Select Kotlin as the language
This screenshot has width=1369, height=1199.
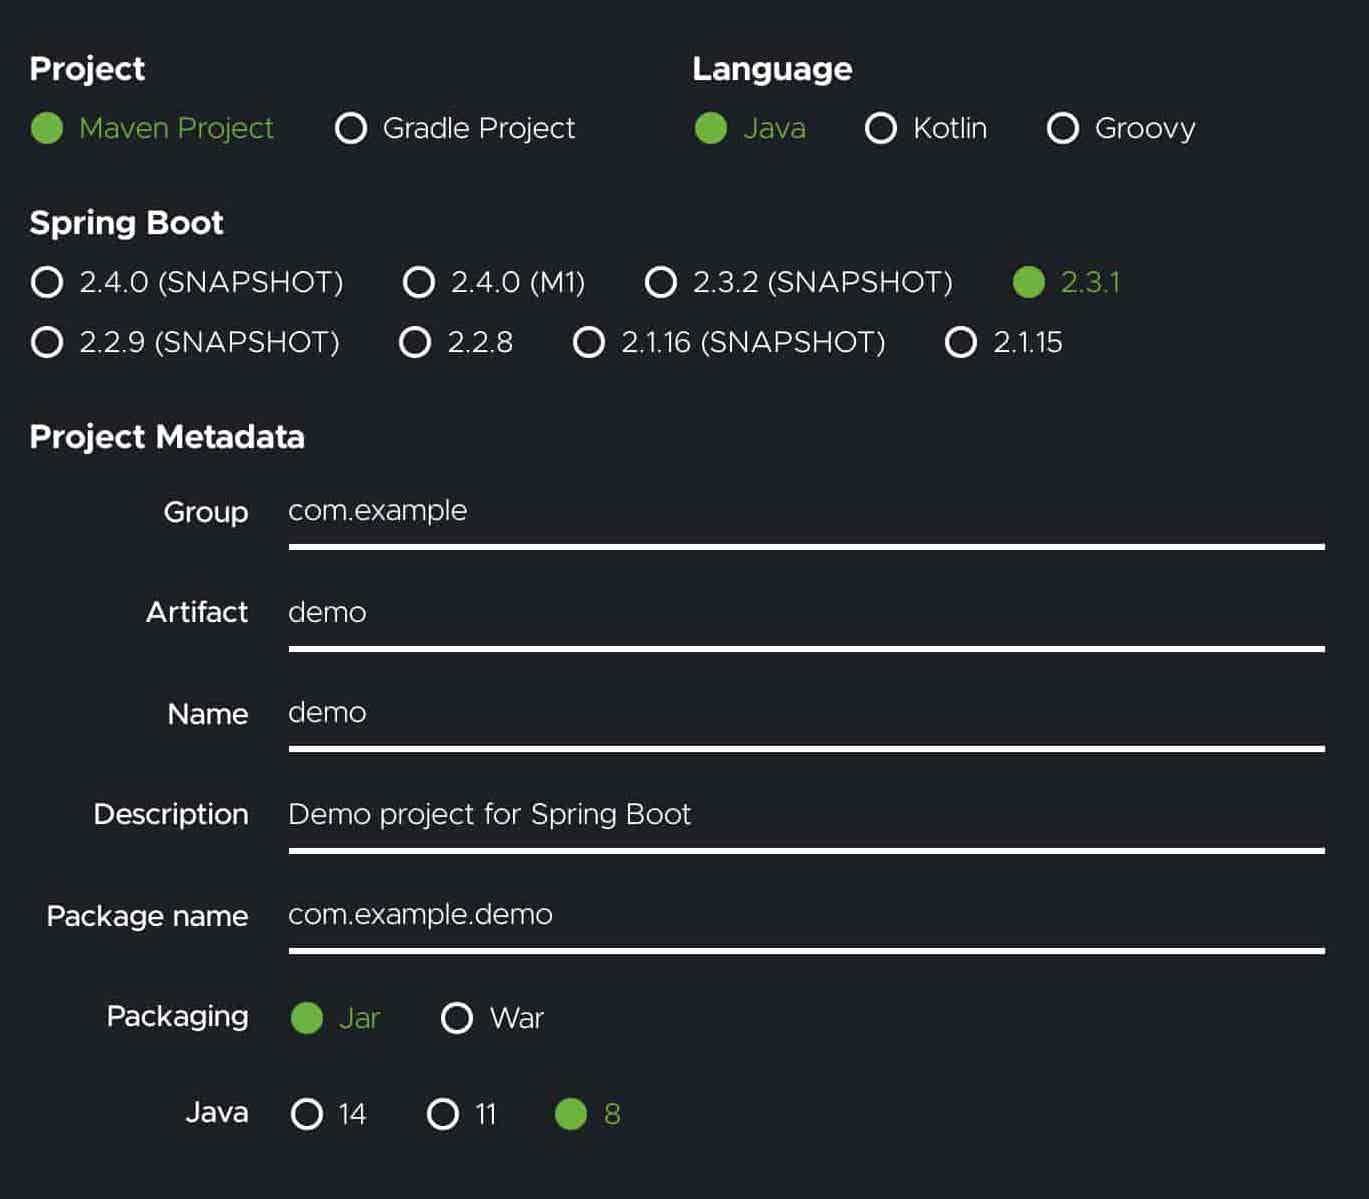[881, 128]
